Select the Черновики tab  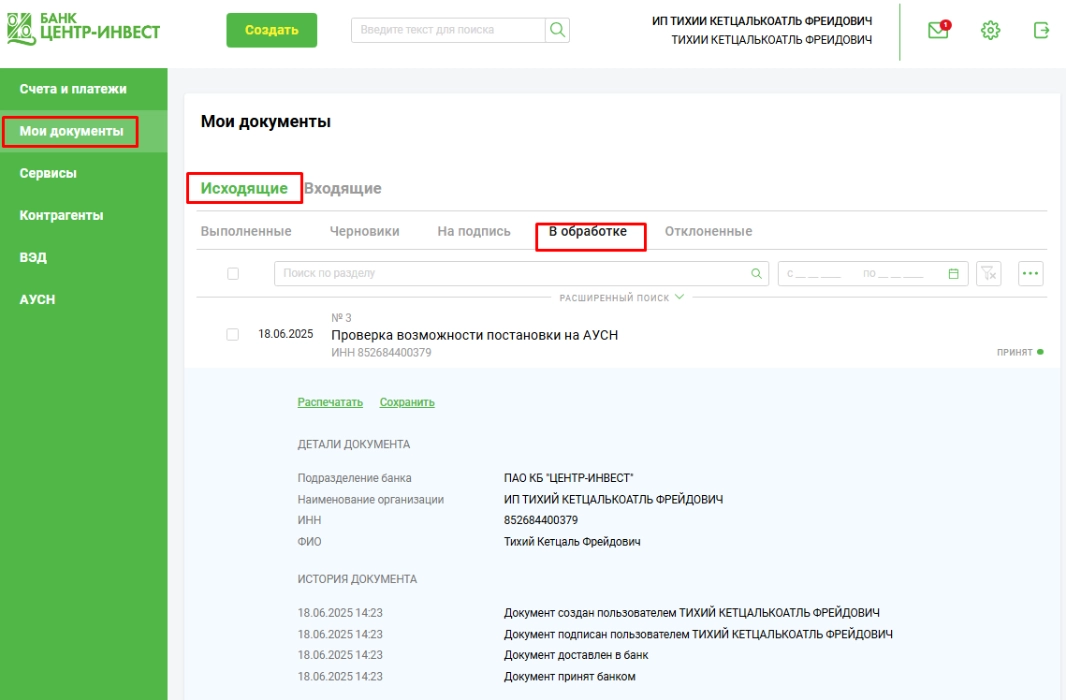point(364,231)
